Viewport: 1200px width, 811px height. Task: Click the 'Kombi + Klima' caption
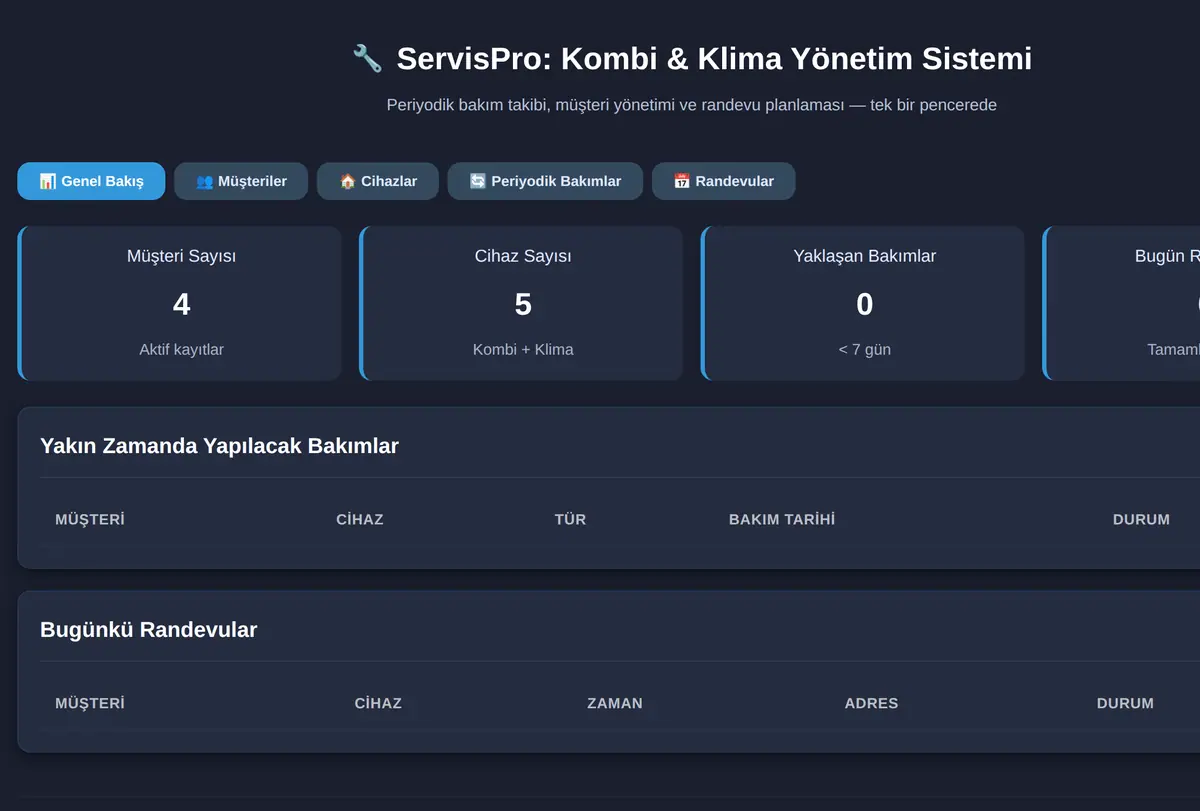tap(523, 349)
